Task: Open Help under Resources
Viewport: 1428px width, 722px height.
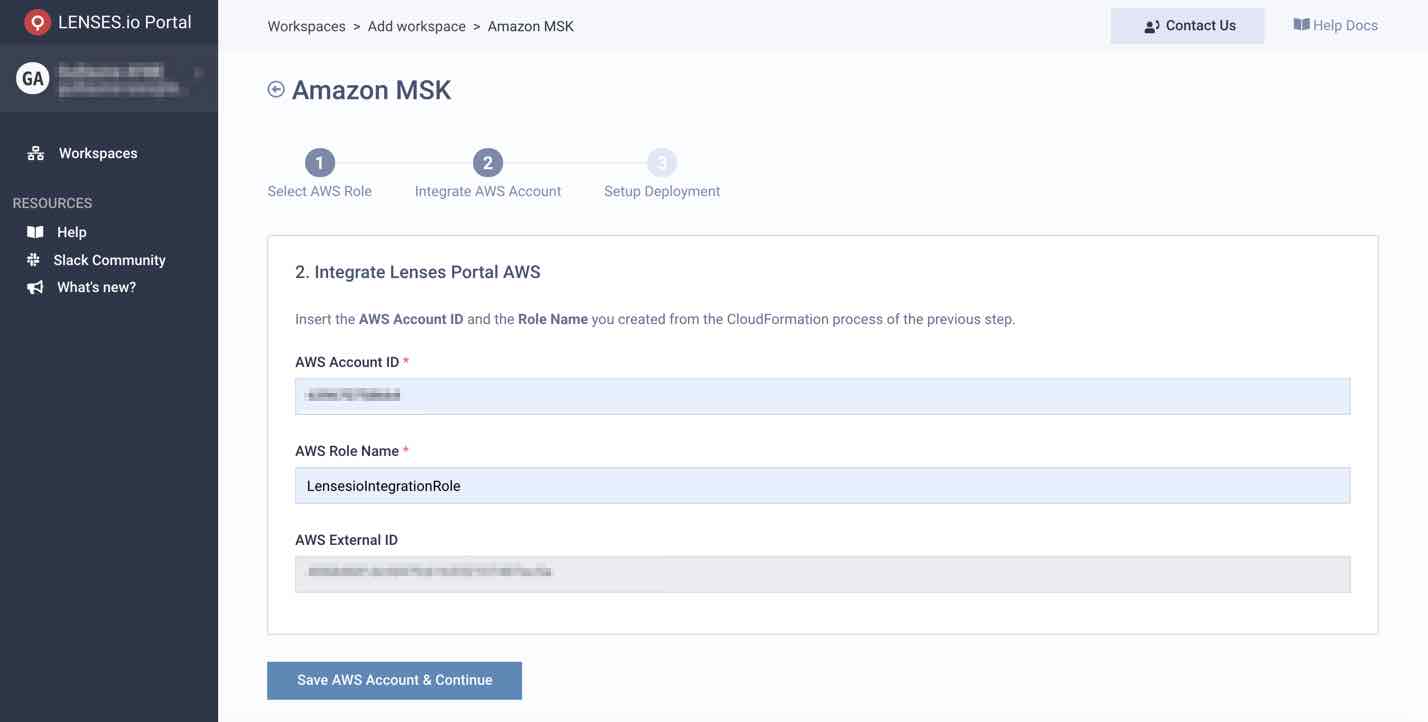Action: 72,232
